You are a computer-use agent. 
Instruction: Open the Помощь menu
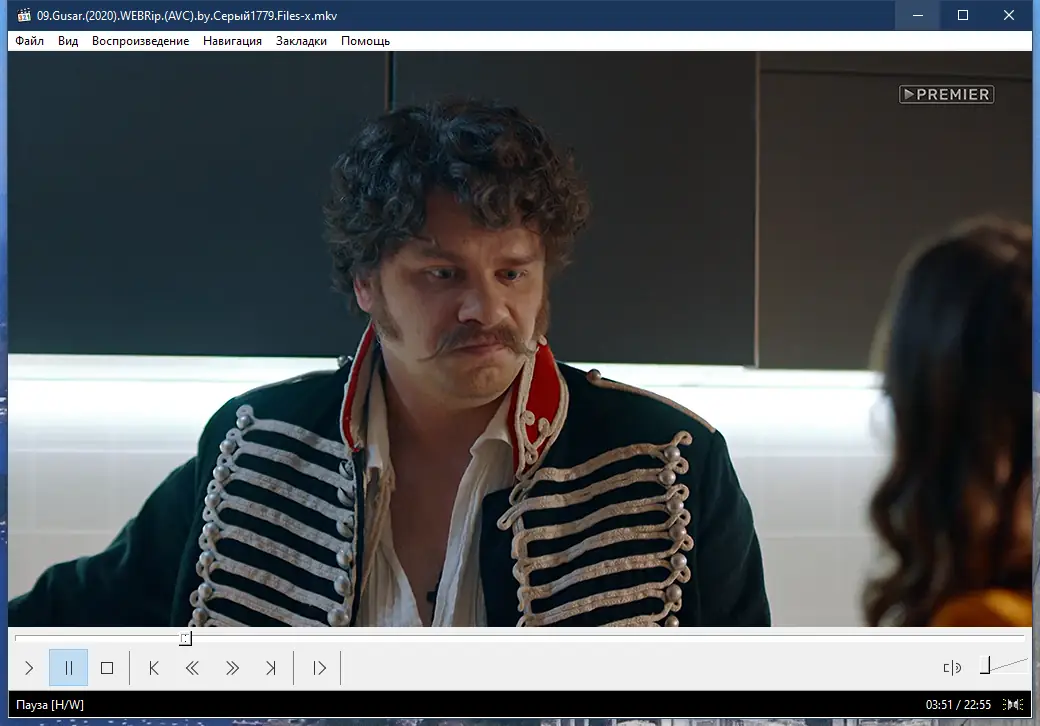pos(365,40)
